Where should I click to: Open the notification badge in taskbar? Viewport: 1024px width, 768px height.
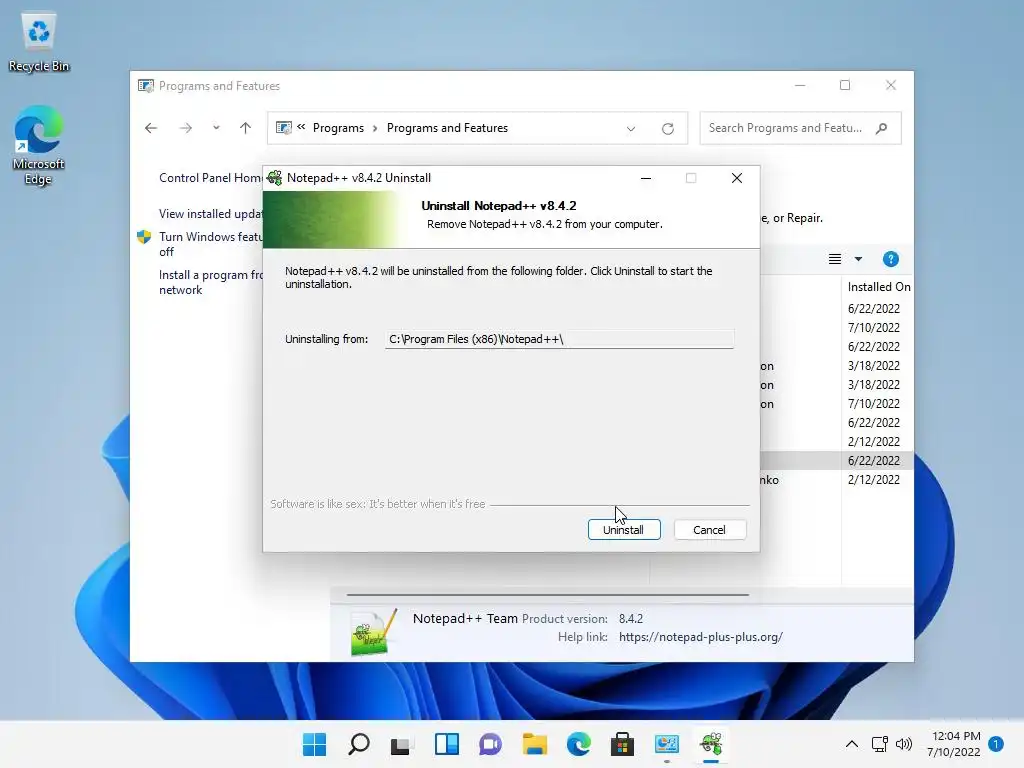pyautogui.click(x=996, y=744)
